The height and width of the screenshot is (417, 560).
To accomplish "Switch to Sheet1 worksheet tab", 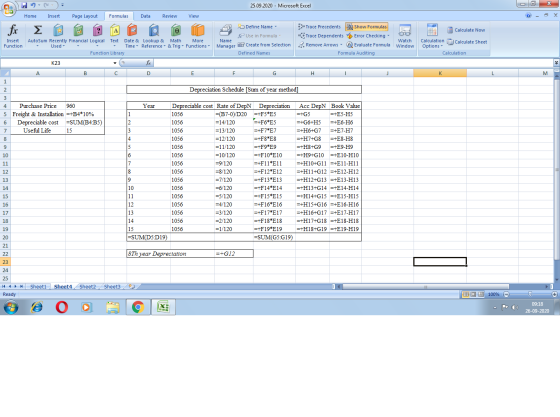I will (38, 287).
